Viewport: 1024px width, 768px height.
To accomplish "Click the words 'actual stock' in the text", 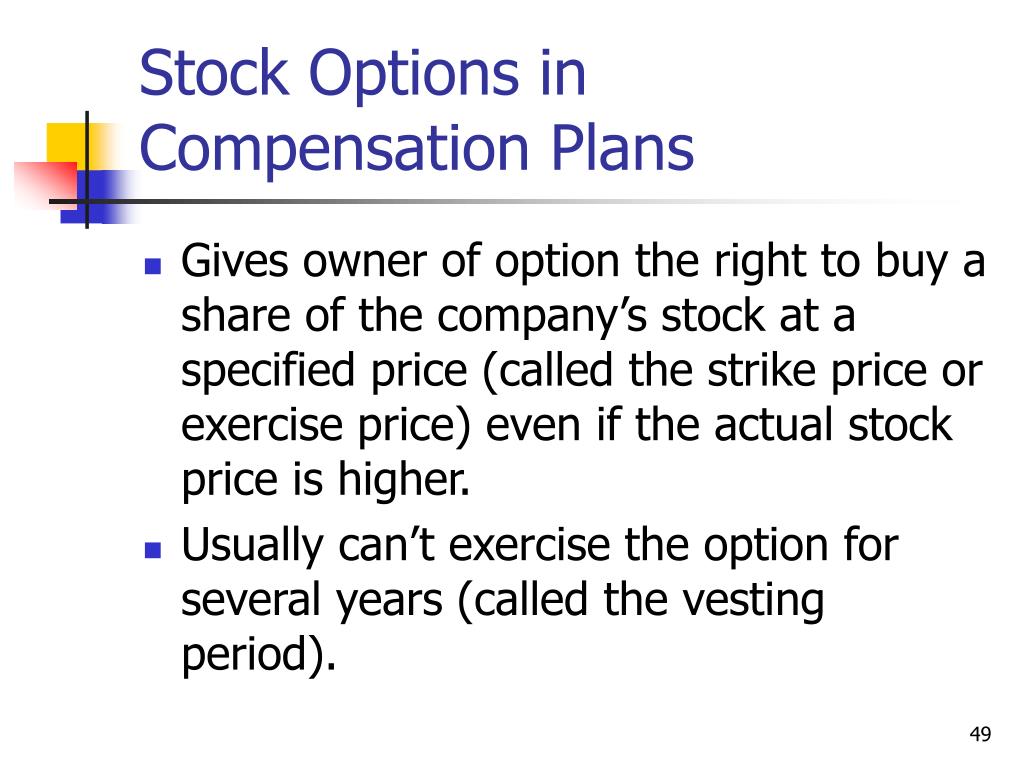I will click(833, 426).
